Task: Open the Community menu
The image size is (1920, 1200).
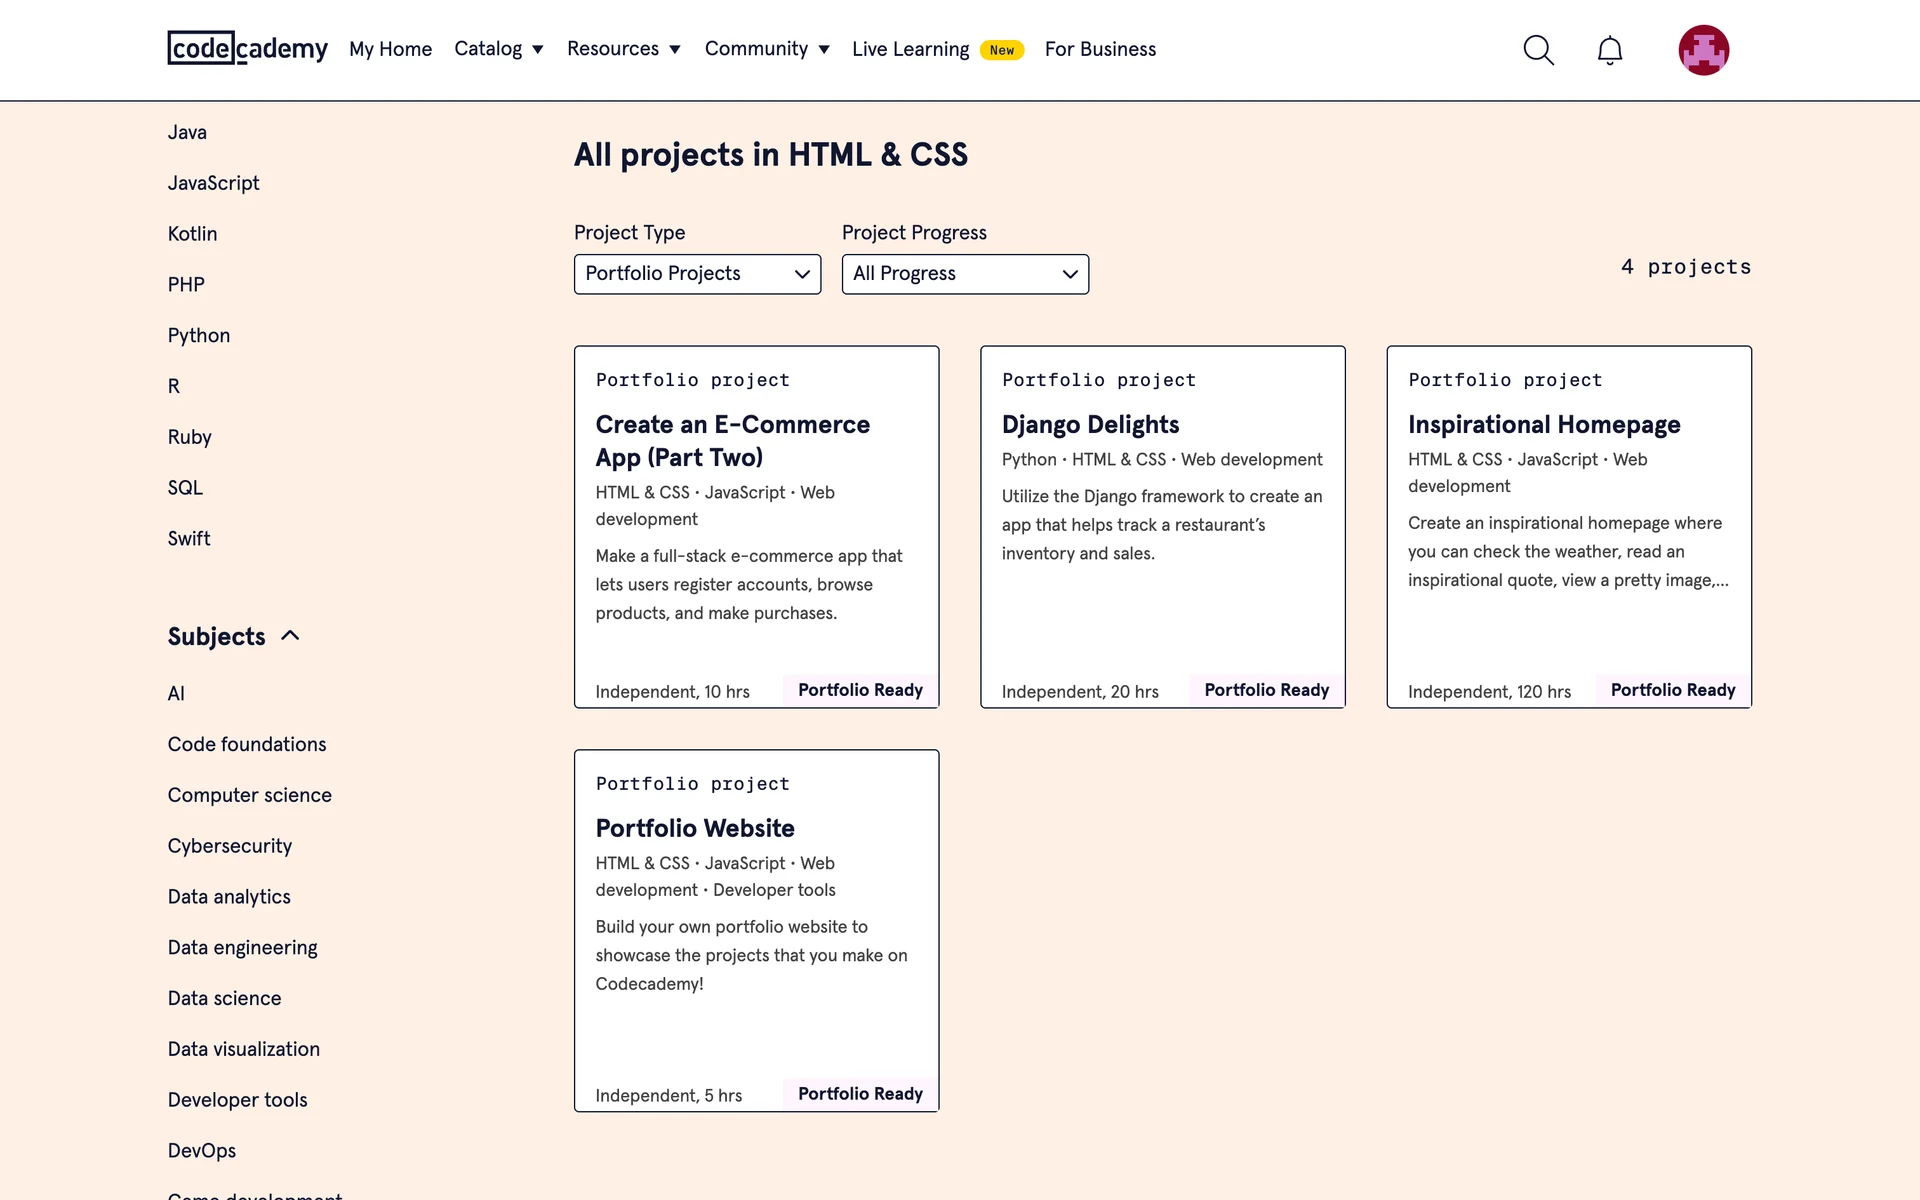Action: [766, 49]
